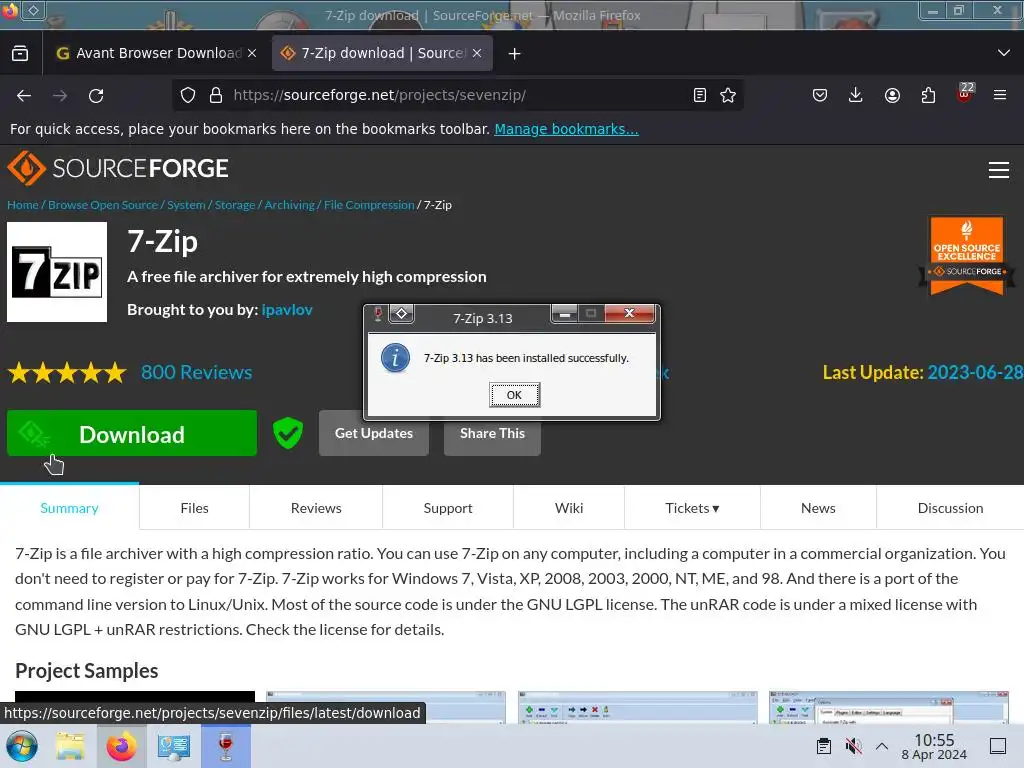Click the show desktop tray button
The height and width of the screenshot is (768, 1024).
[x=998, y=746]
